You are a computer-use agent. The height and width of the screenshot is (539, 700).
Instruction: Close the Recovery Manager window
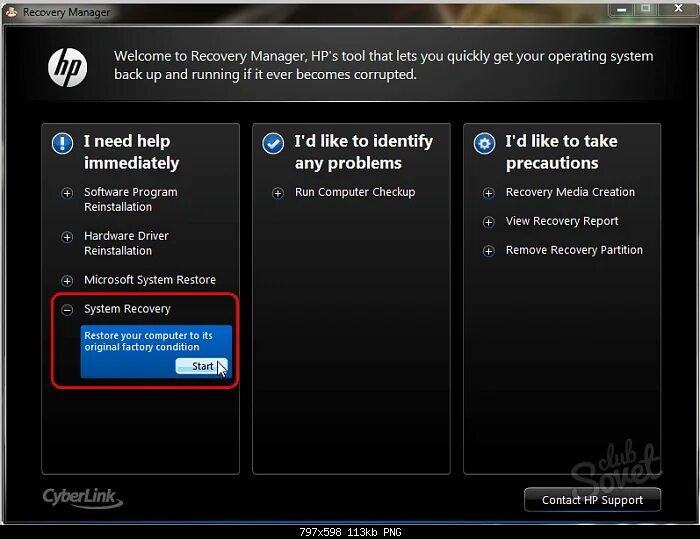(x=678, y=8)
